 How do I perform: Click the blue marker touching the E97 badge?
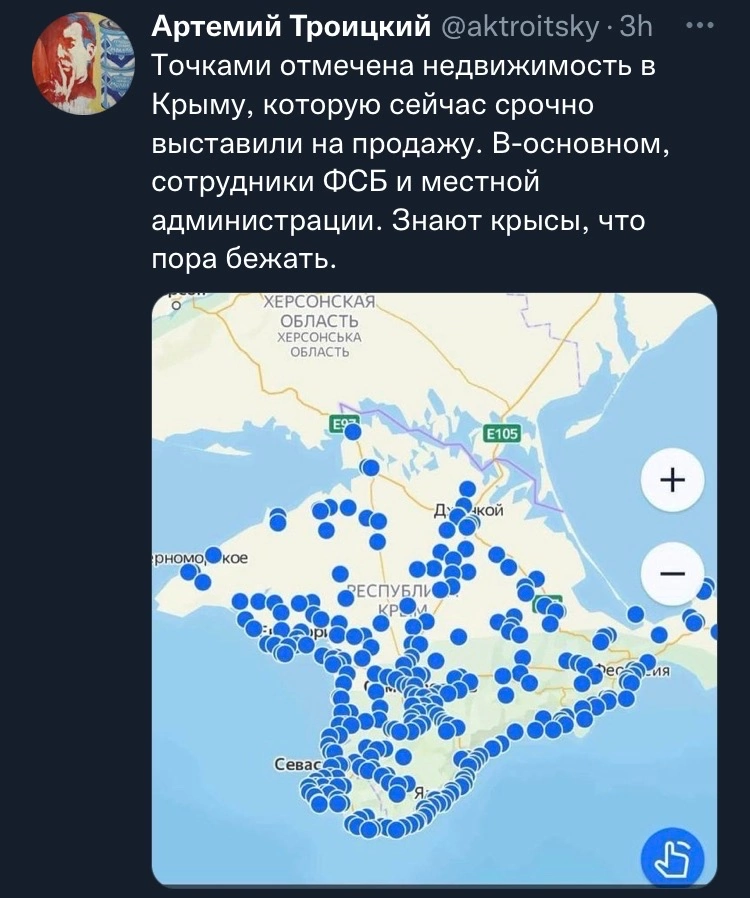[352, 434]
